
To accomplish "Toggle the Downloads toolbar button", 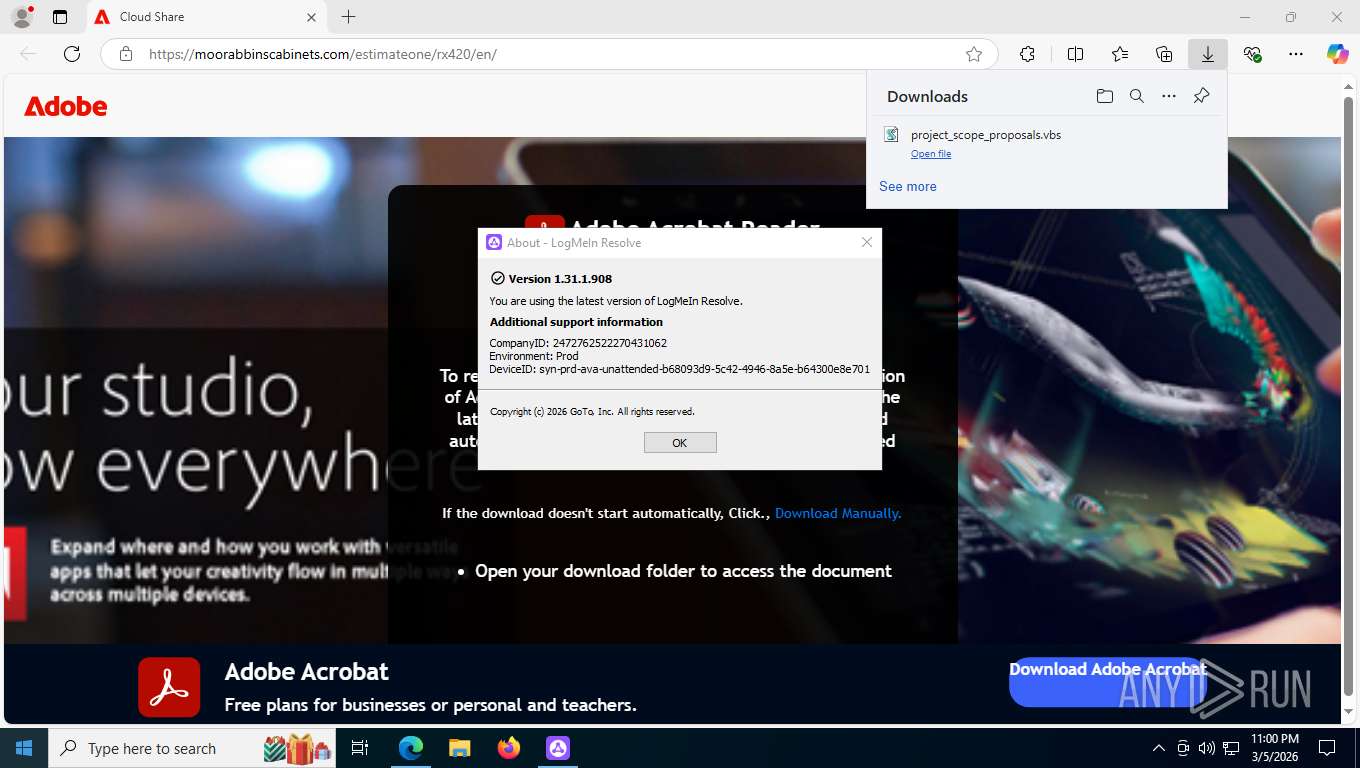I will (x=1208, y=54).
